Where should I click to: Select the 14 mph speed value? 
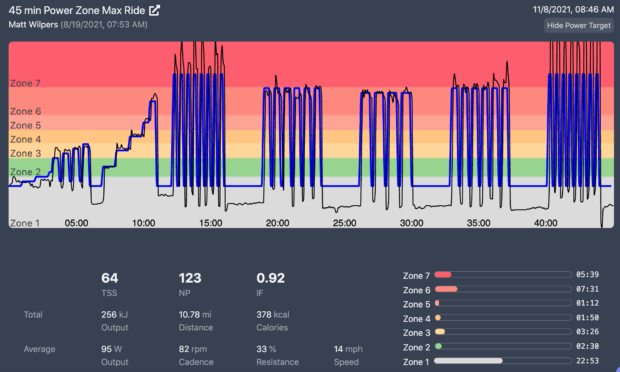348,349
